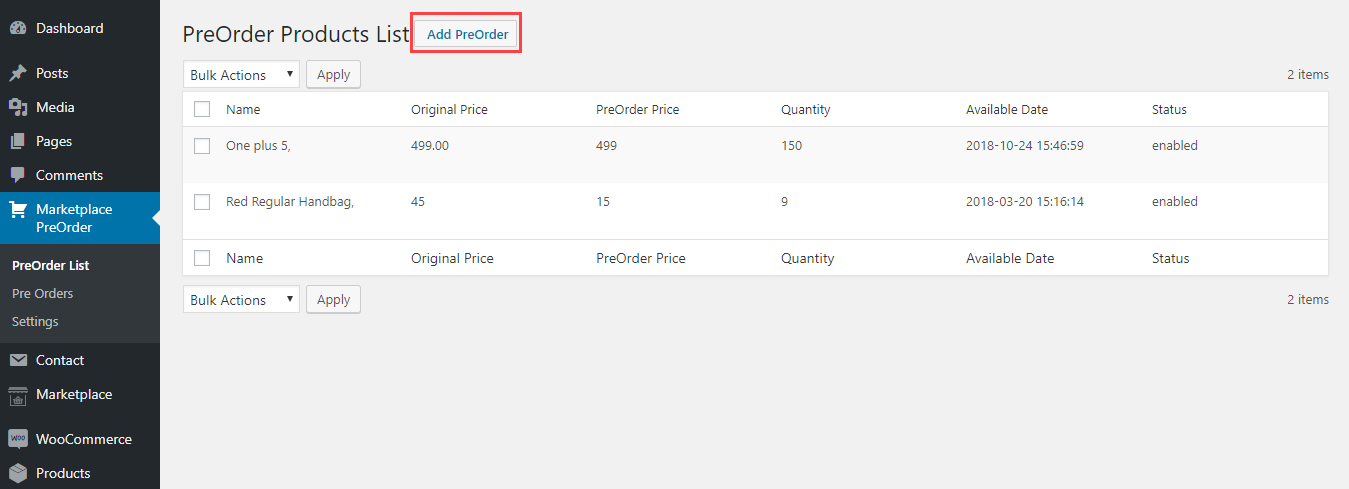The height and width of the screenshot is (489, 1349).
Task: Click the Pages icon in sidebar
Action: [18, 142]
